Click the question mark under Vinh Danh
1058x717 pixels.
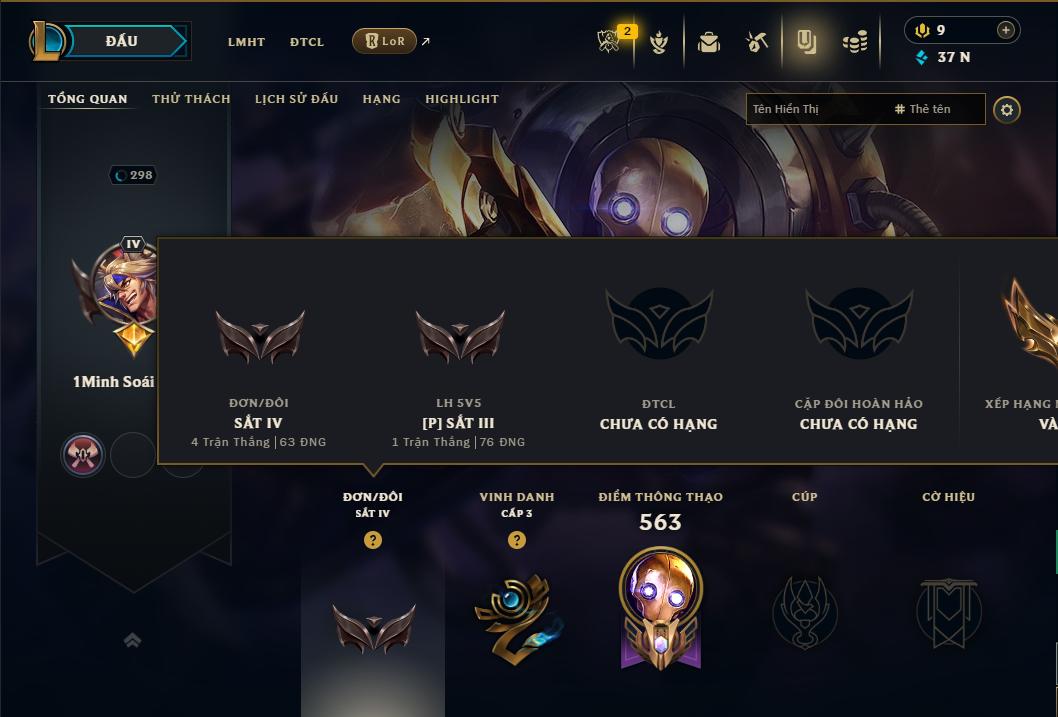point(517,540)
